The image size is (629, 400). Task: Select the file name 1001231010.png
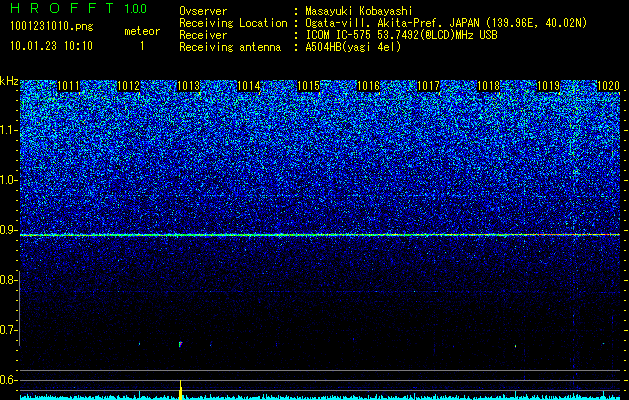pyautogui.click(x=52, y=26)
